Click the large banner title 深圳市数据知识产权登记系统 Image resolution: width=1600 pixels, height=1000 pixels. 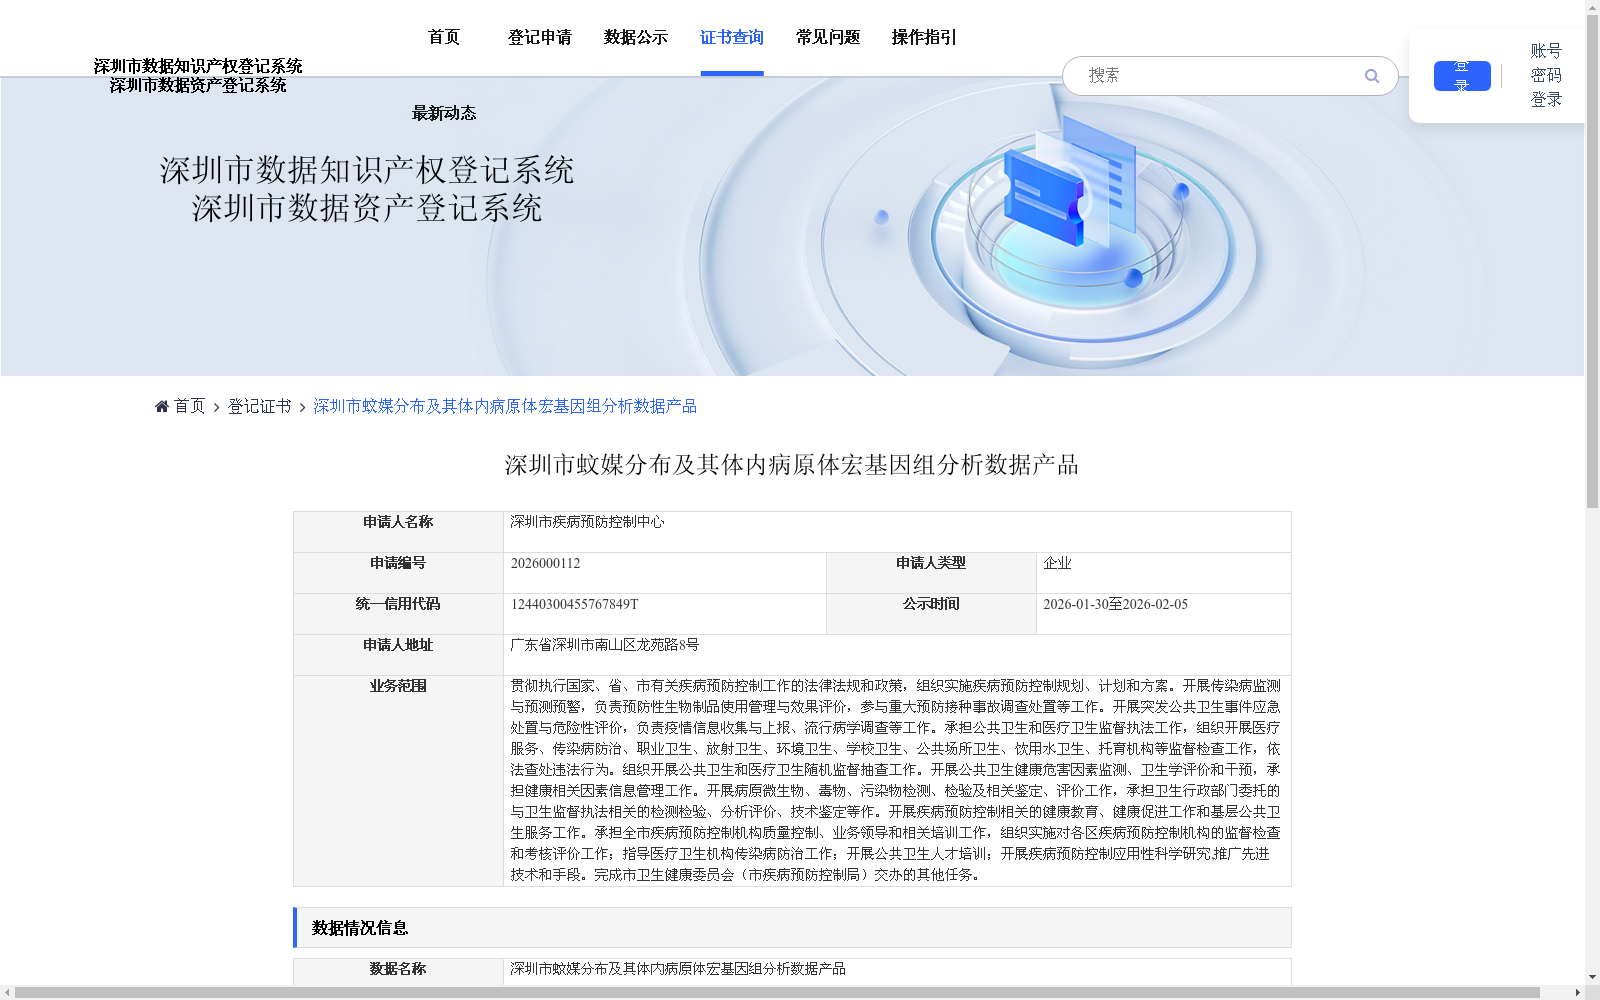pyautogui.click(x=367, y=170)
